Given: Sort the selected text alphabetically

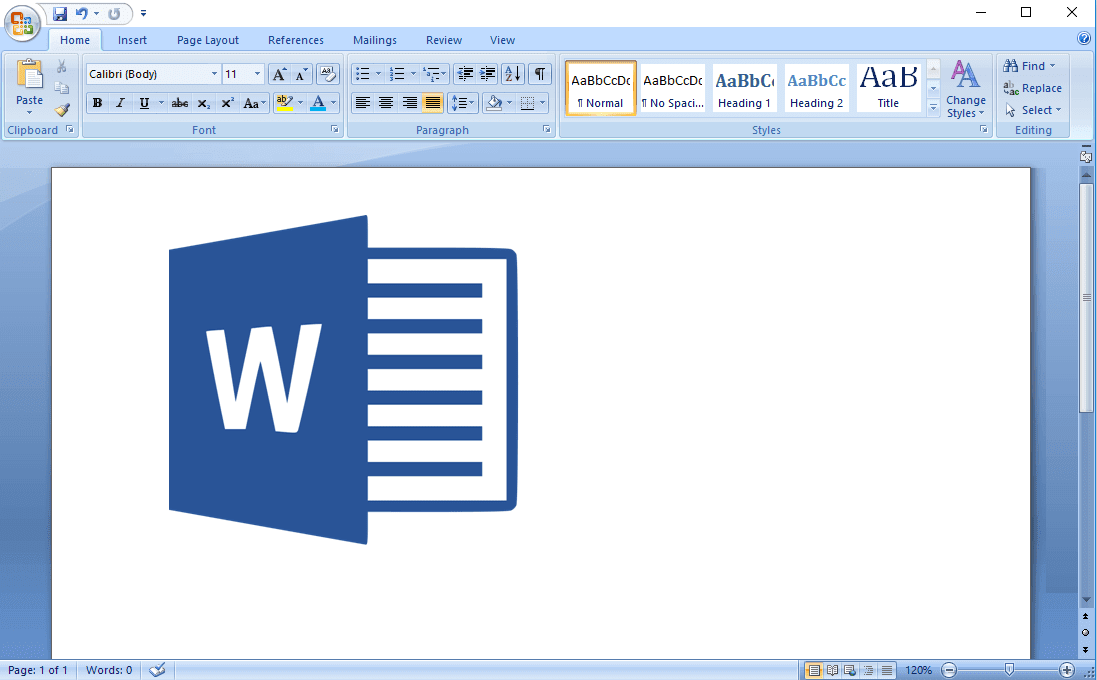Looking at the screenshot, I should pyautogui.click(x=512, y=74).
